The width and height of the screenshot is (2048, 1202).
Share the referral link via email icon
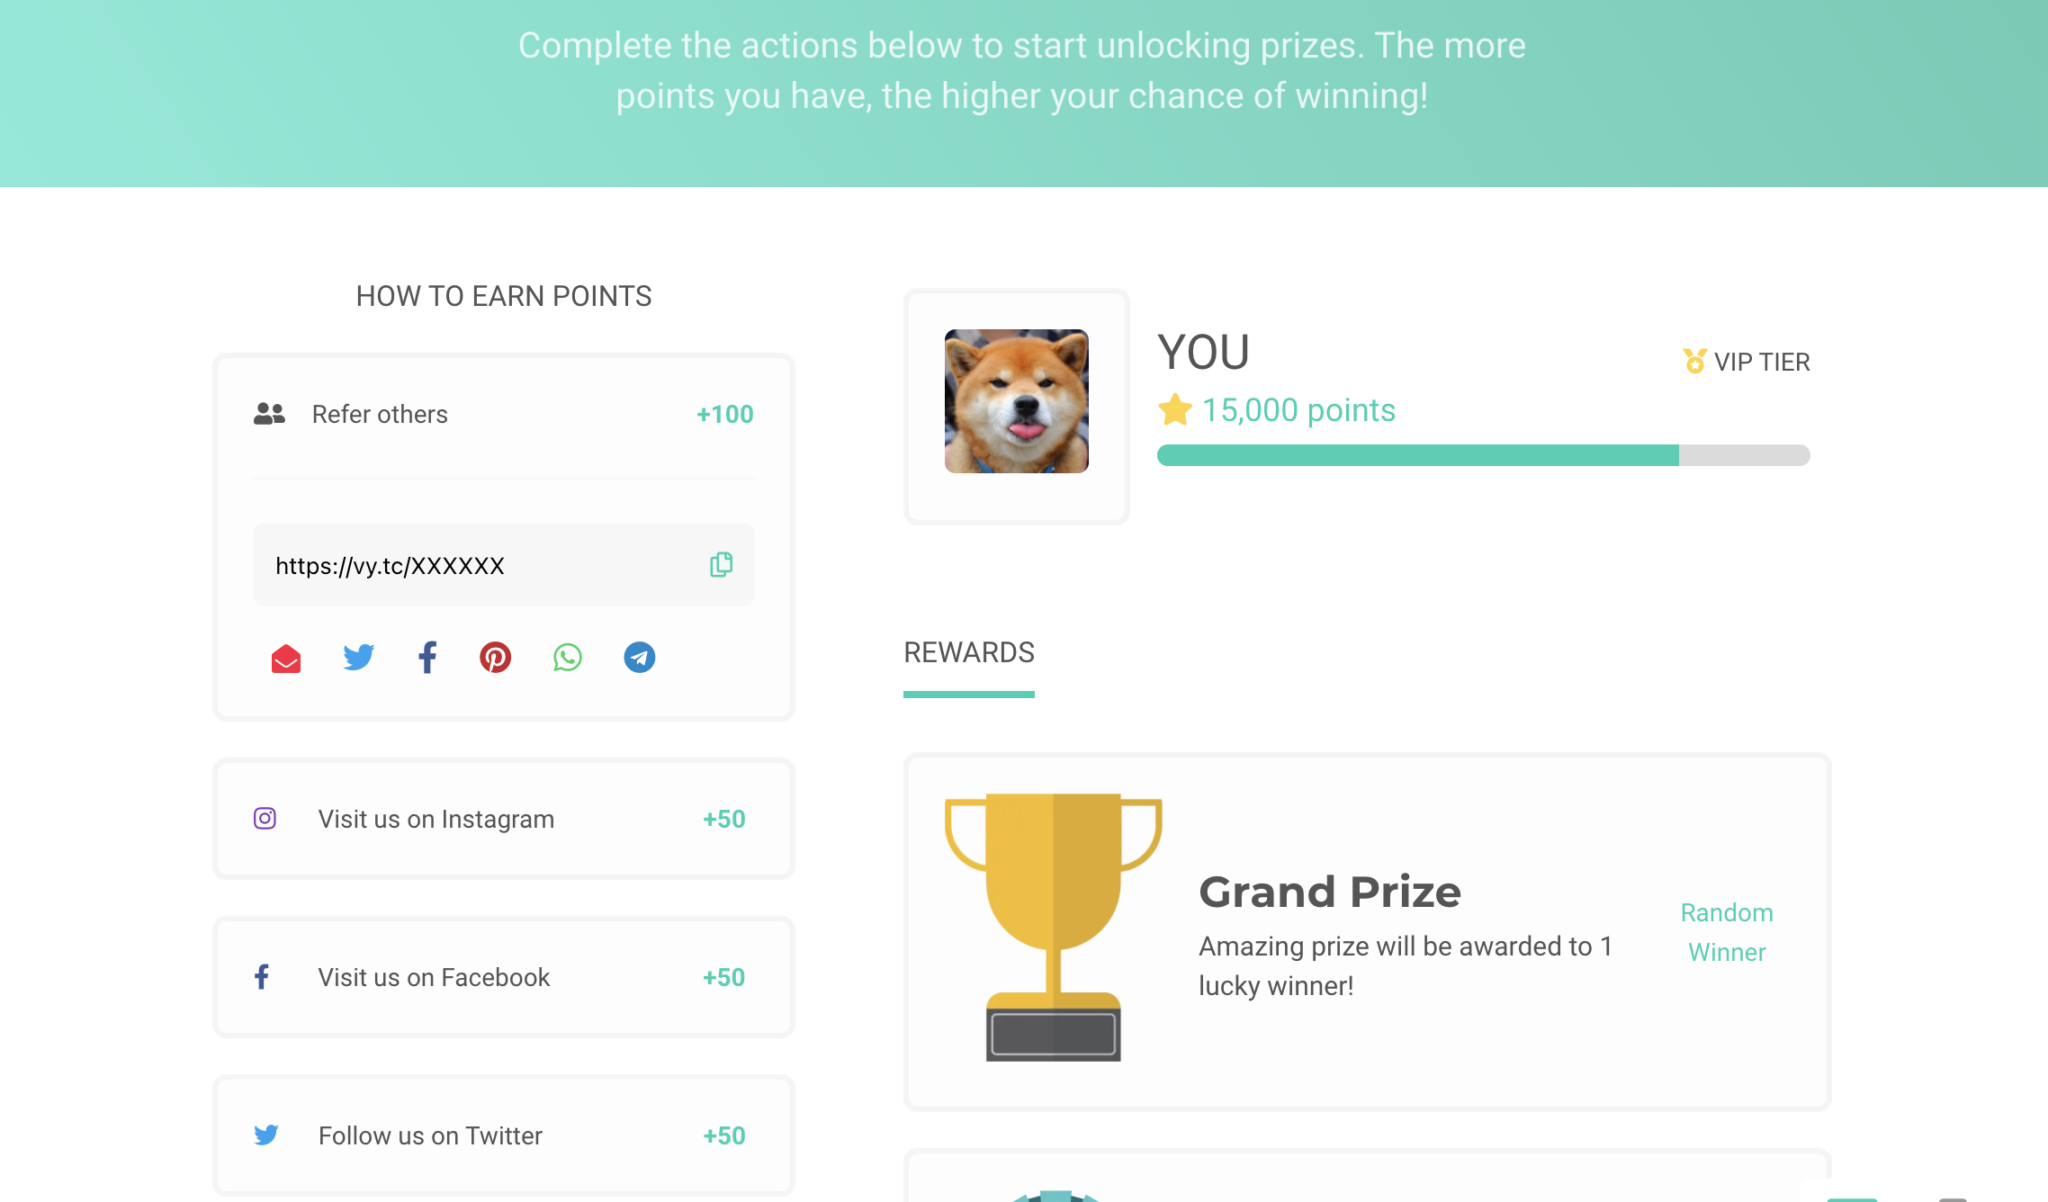pyautogui.click(x=286, y=658)
